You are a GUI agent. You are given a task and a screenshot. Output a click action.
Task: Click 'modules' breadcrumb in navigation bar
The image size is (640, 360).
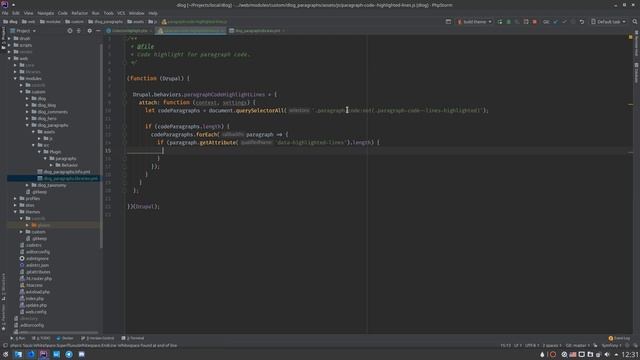[x=50, y=22]
